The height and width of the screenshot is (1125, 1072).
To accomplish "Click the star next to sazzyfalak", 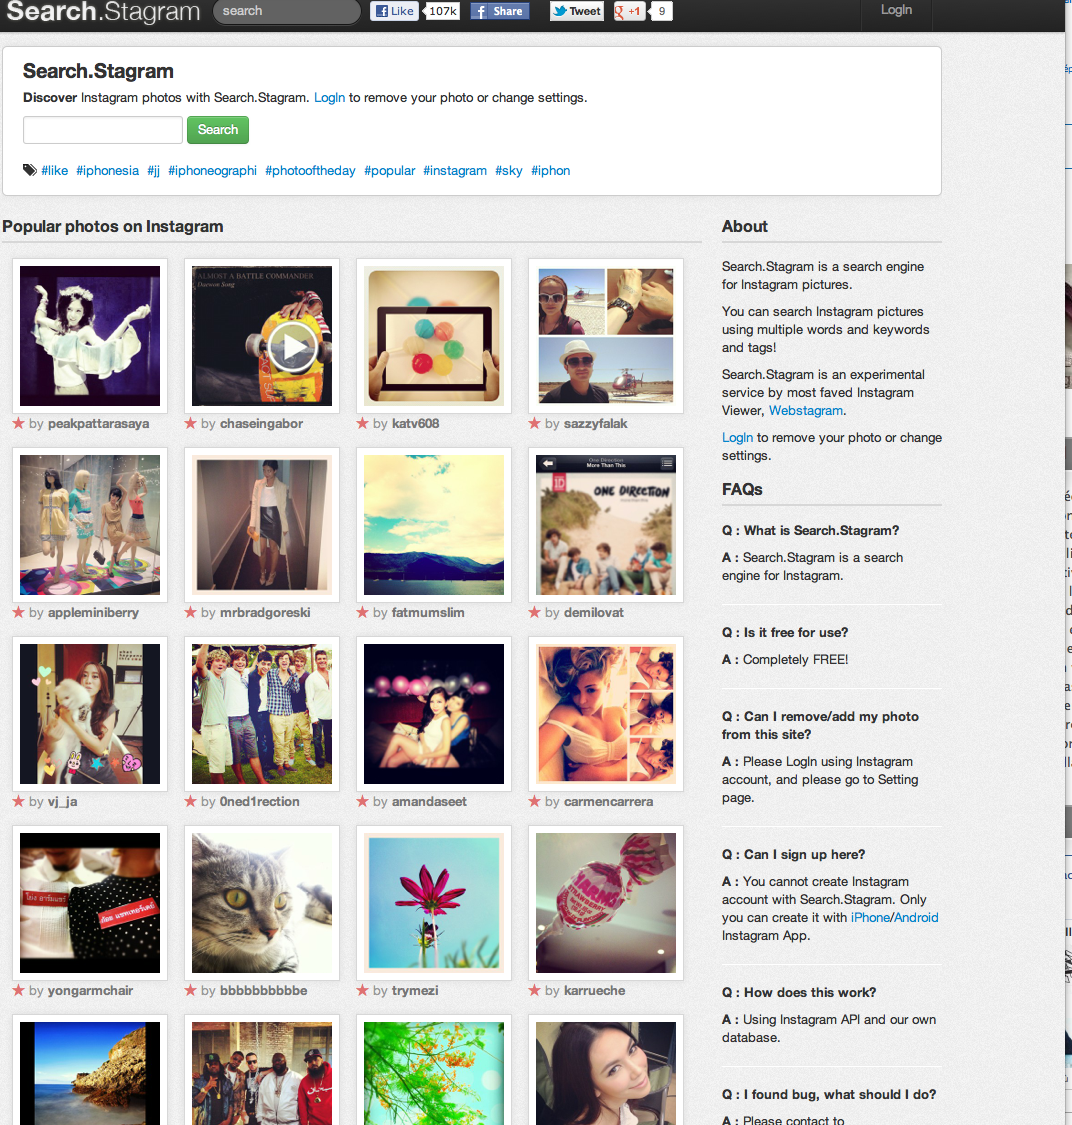I will point(534,423).
